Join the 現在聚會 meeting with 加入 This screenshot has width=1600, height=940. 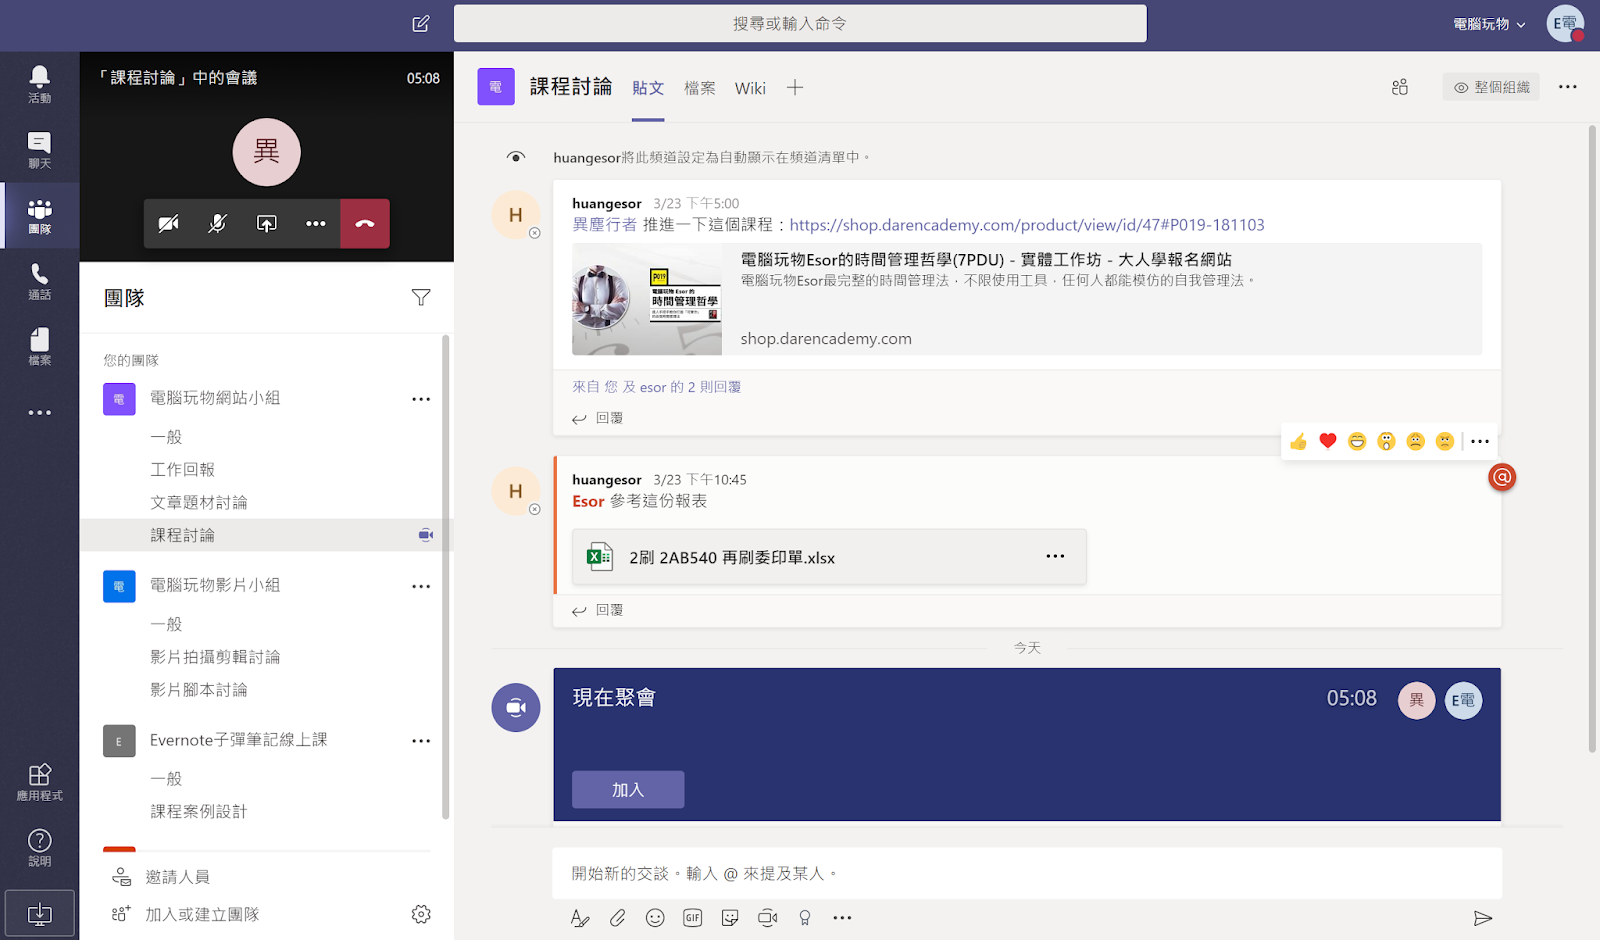click(627, 789)
